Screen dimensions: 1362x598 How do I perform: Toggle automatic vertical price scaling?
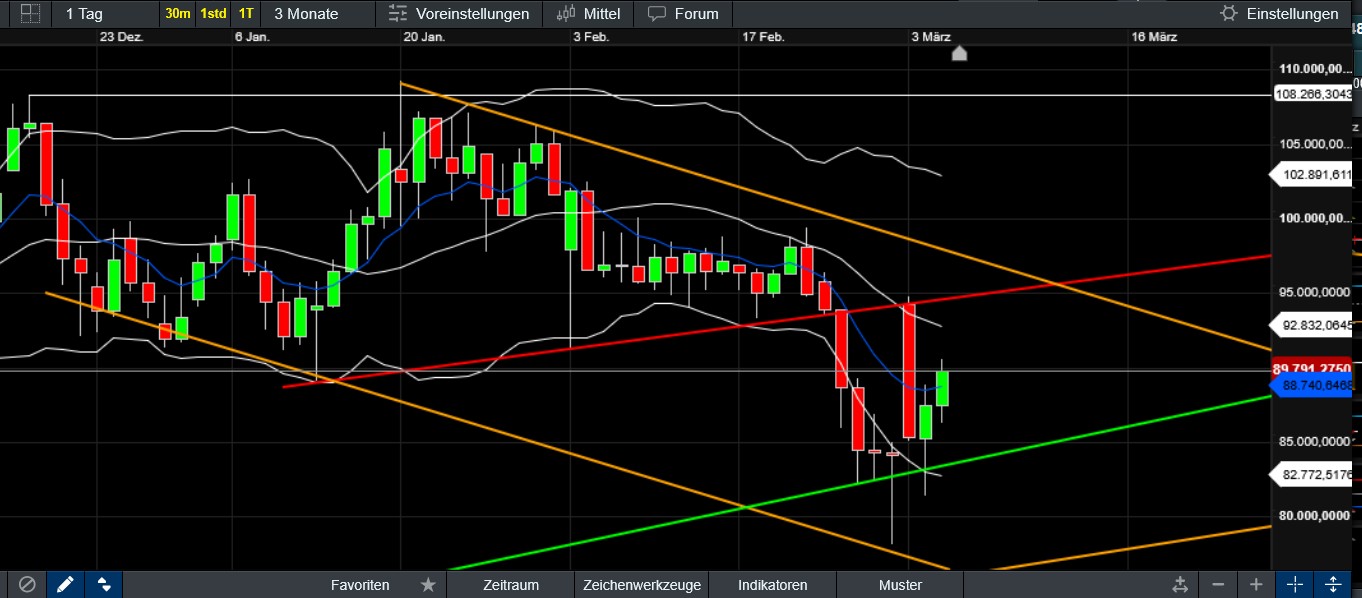1334,584
